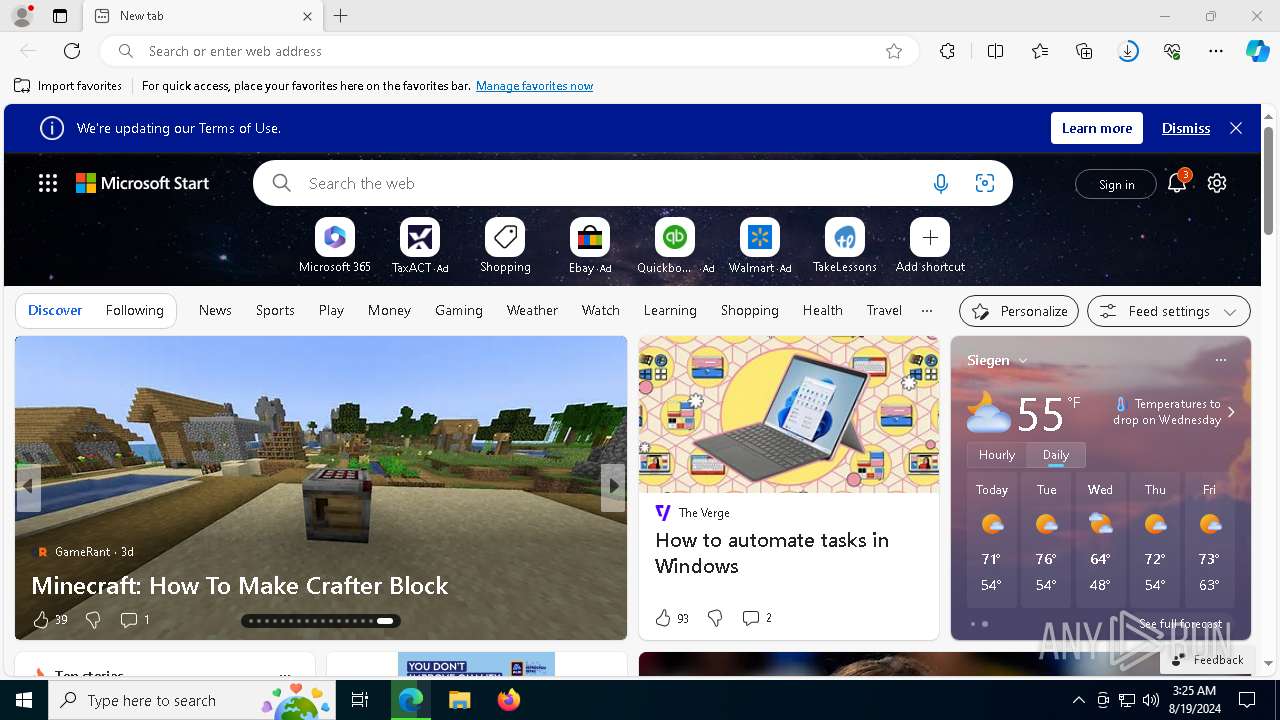Open File Explorer from the taskbar
The width and height of the screenshot is (1280, 720).
coord(459,700)
